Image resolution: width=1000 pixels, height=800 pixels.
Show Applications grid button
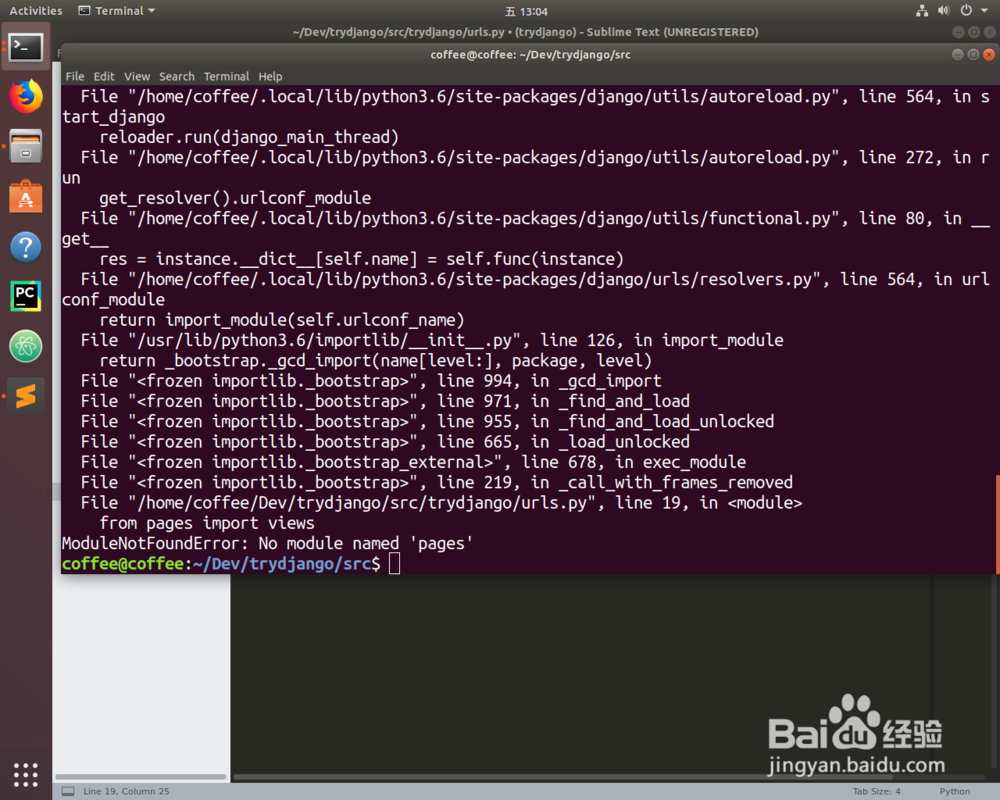tap(26, 774)
